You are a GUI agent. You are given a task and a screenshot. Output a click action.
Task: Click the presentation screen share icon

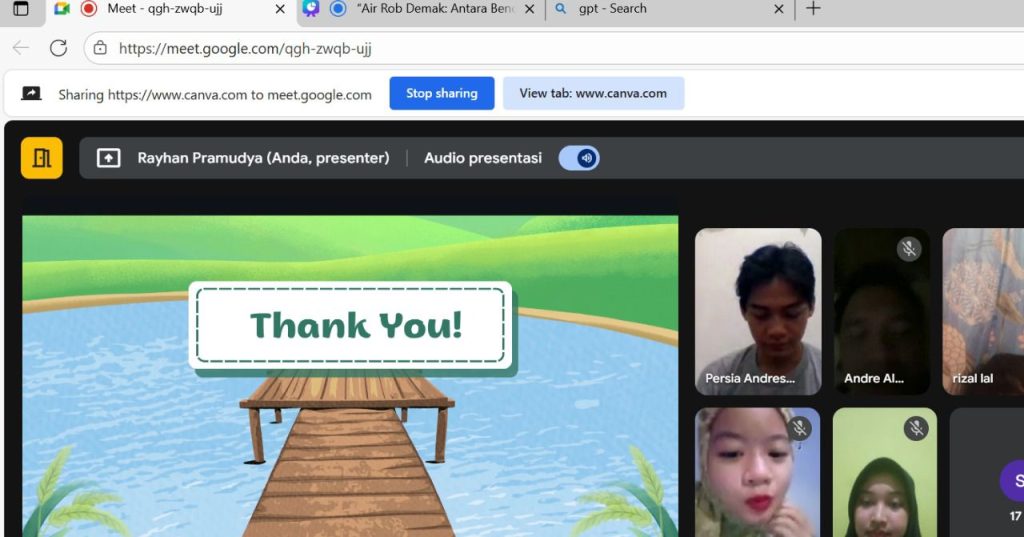108,158
